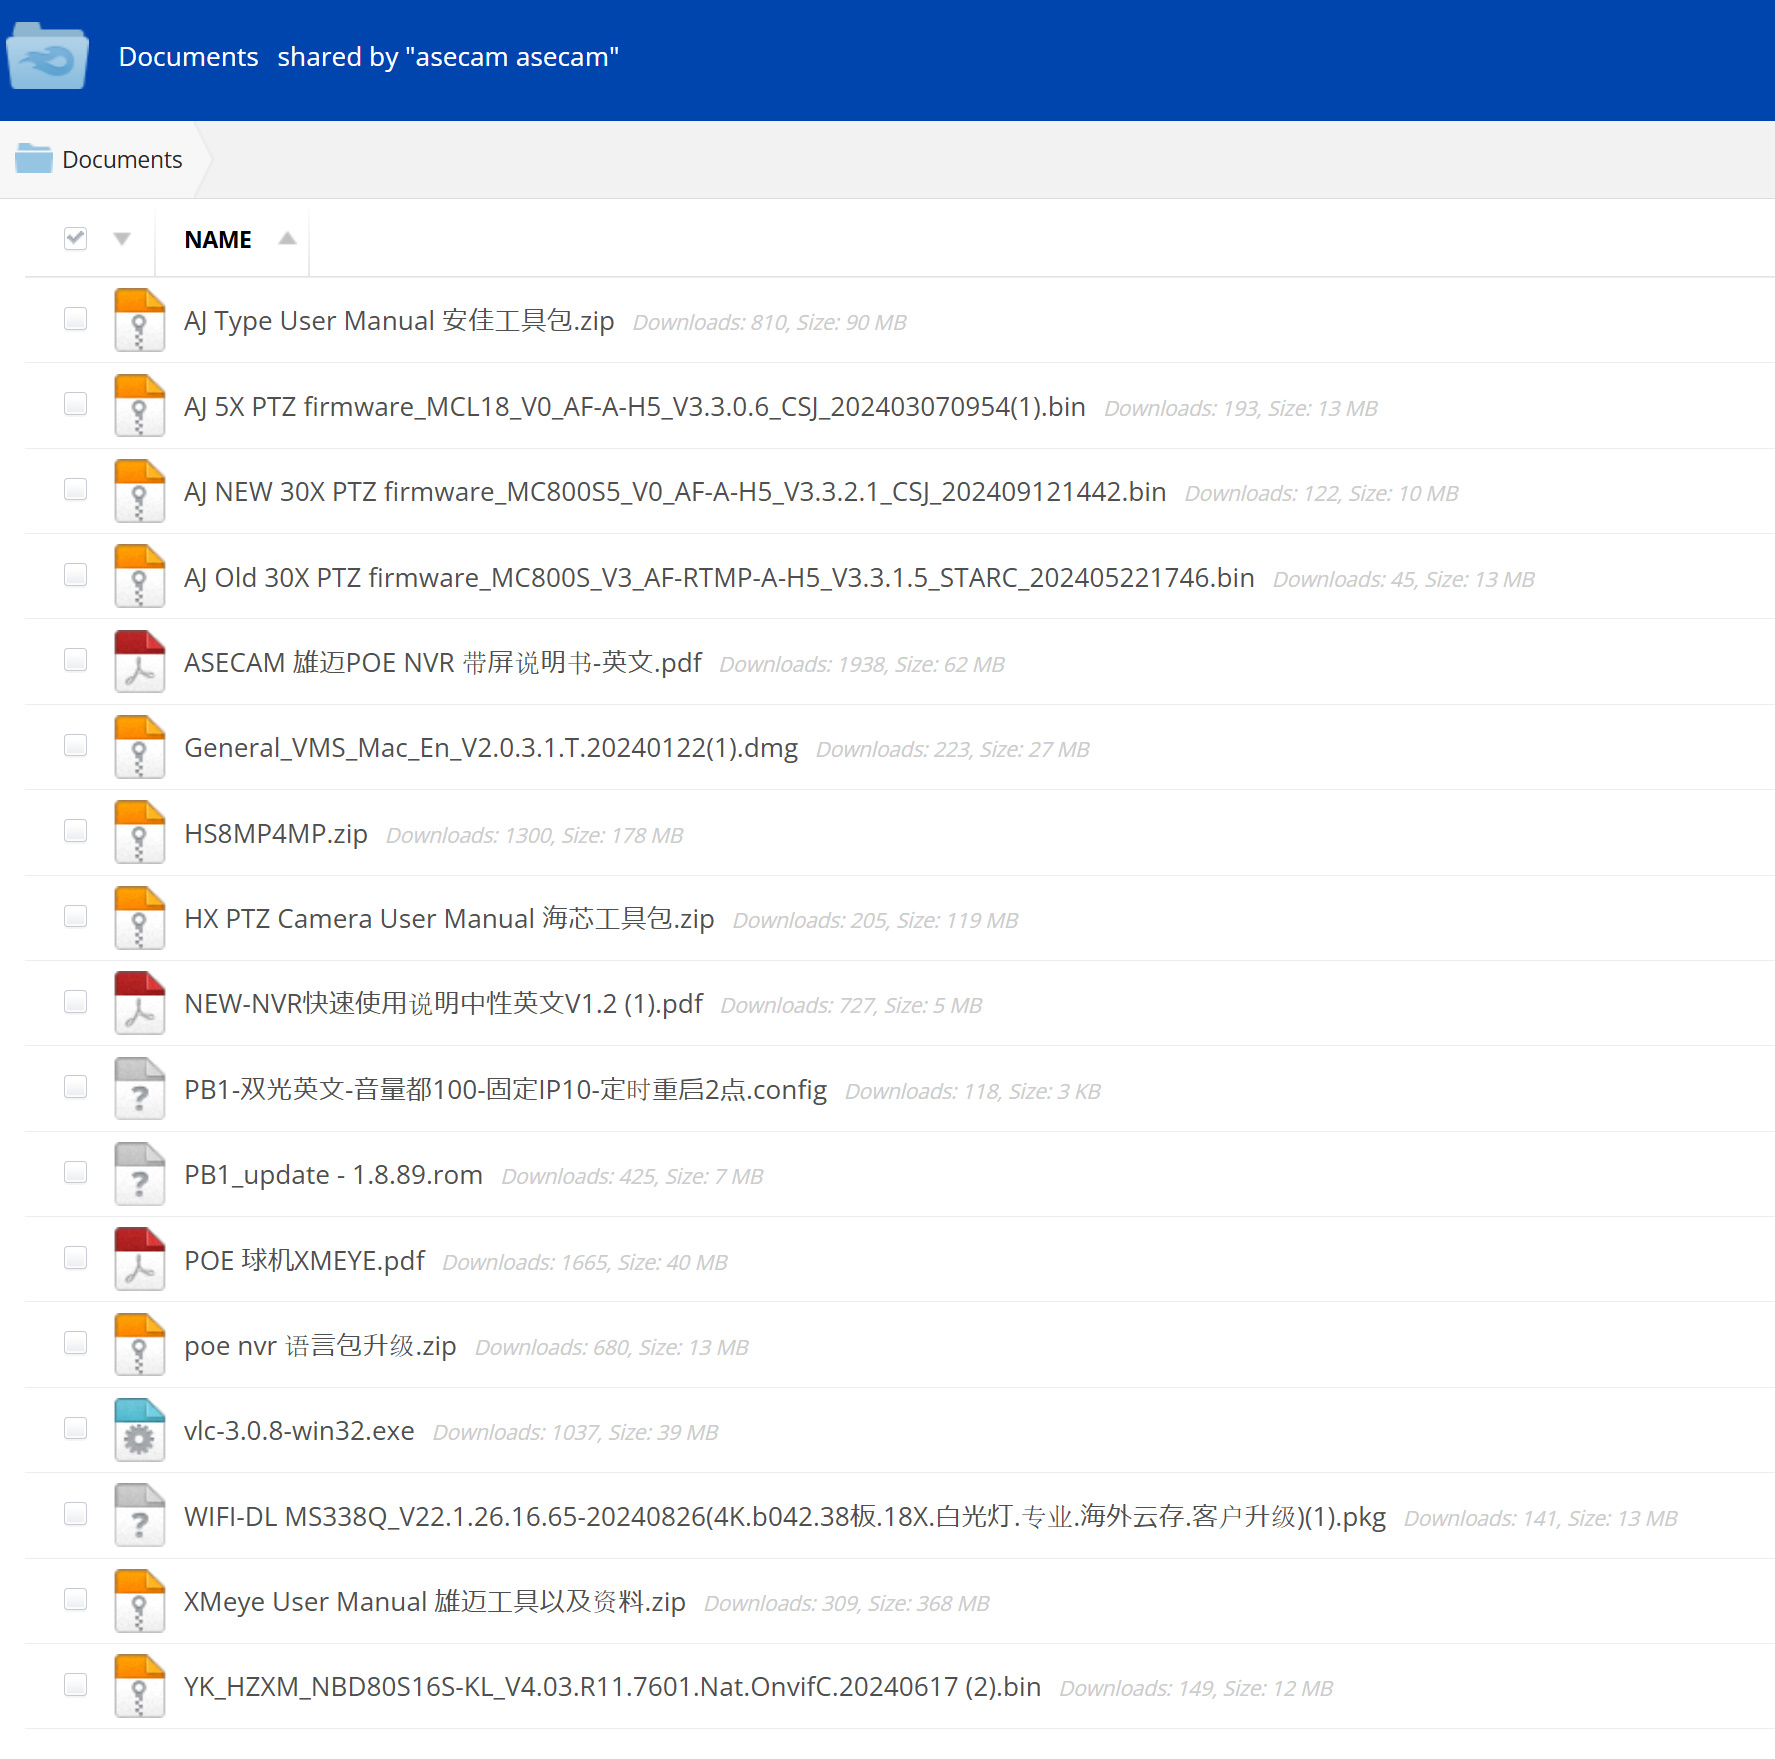Screen dimensions: 1775x1759
Task: Click the zip icon for XMeye User Manual
Action: click(139, 1601)
